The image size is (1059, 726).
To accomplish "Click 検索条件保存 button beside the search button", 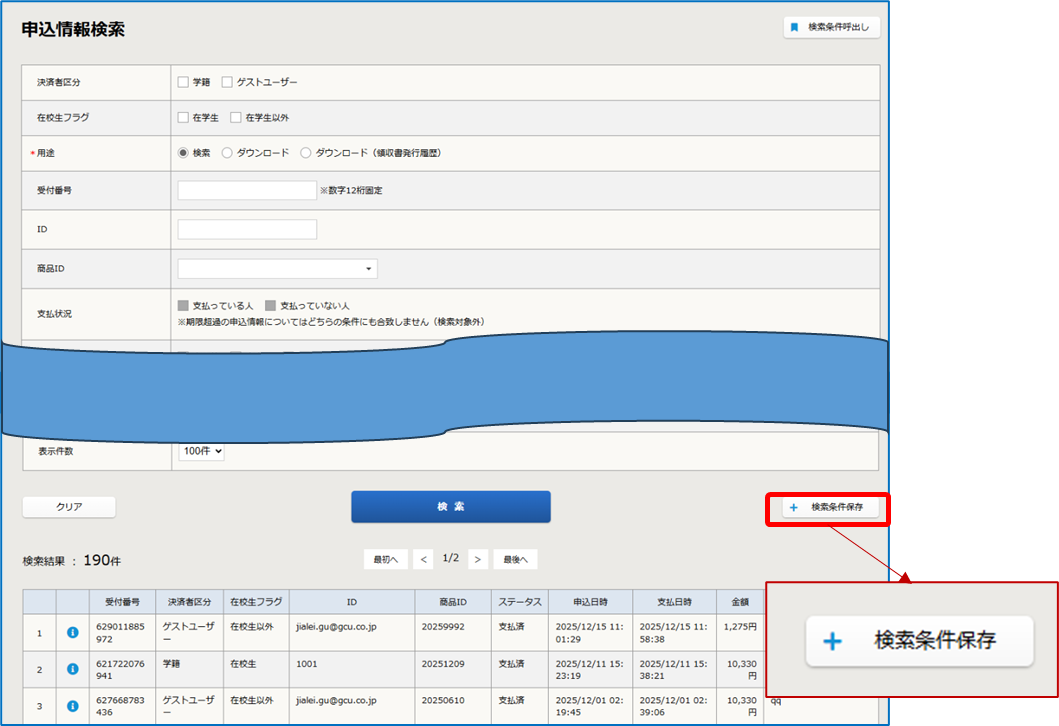I will pyautogui.click(x=827, y=508).
